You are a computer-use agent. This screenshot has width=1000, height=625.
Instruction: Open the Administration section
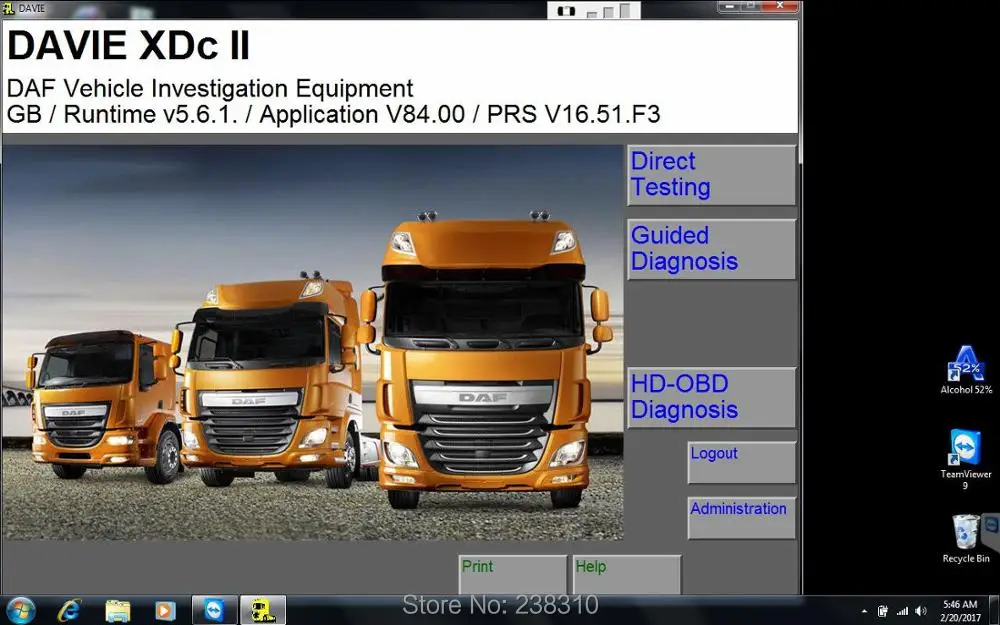point(742,517)
